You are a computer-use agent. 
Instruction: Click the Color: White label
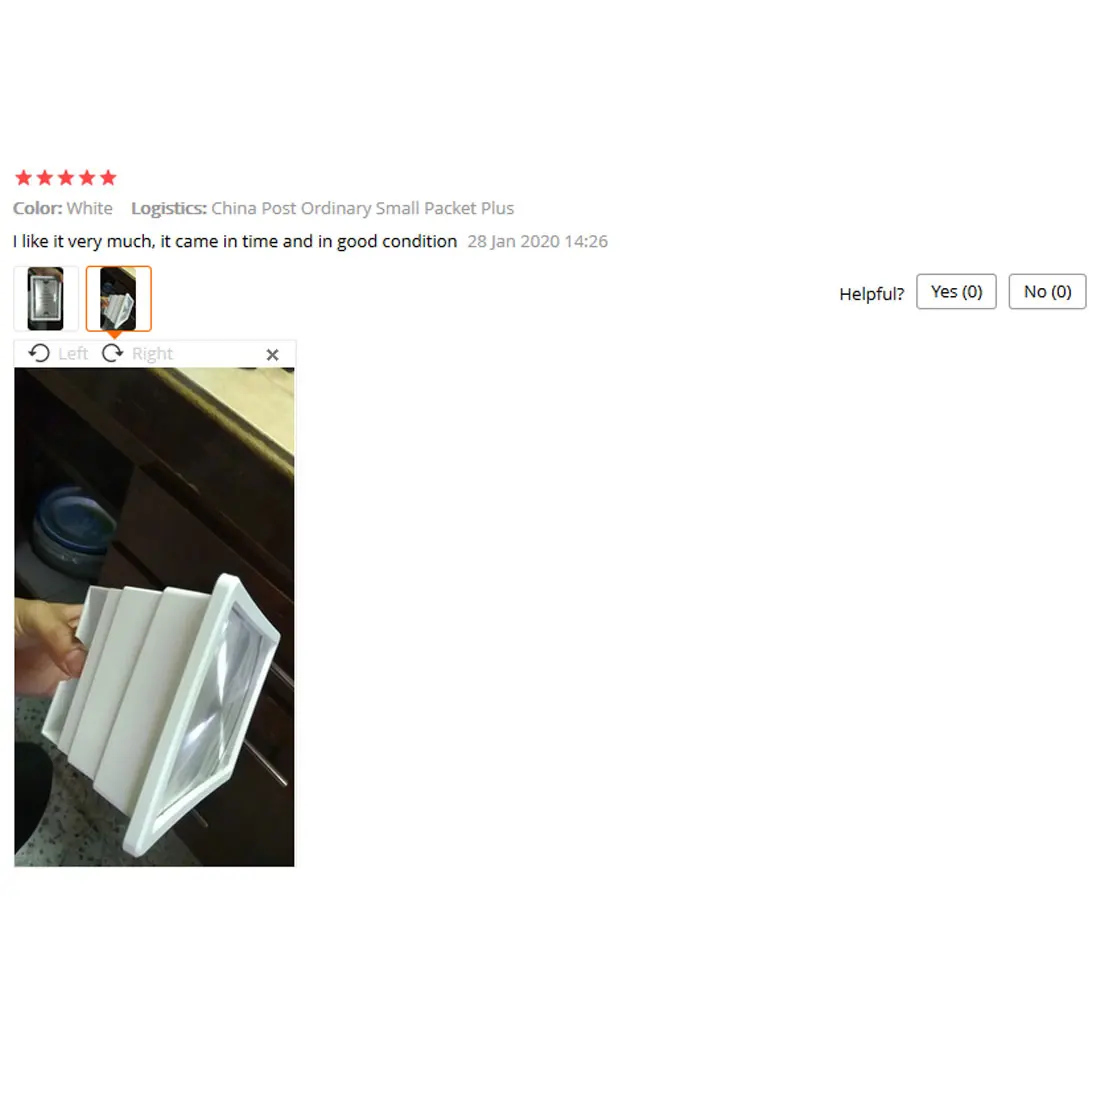click(62, 208)
